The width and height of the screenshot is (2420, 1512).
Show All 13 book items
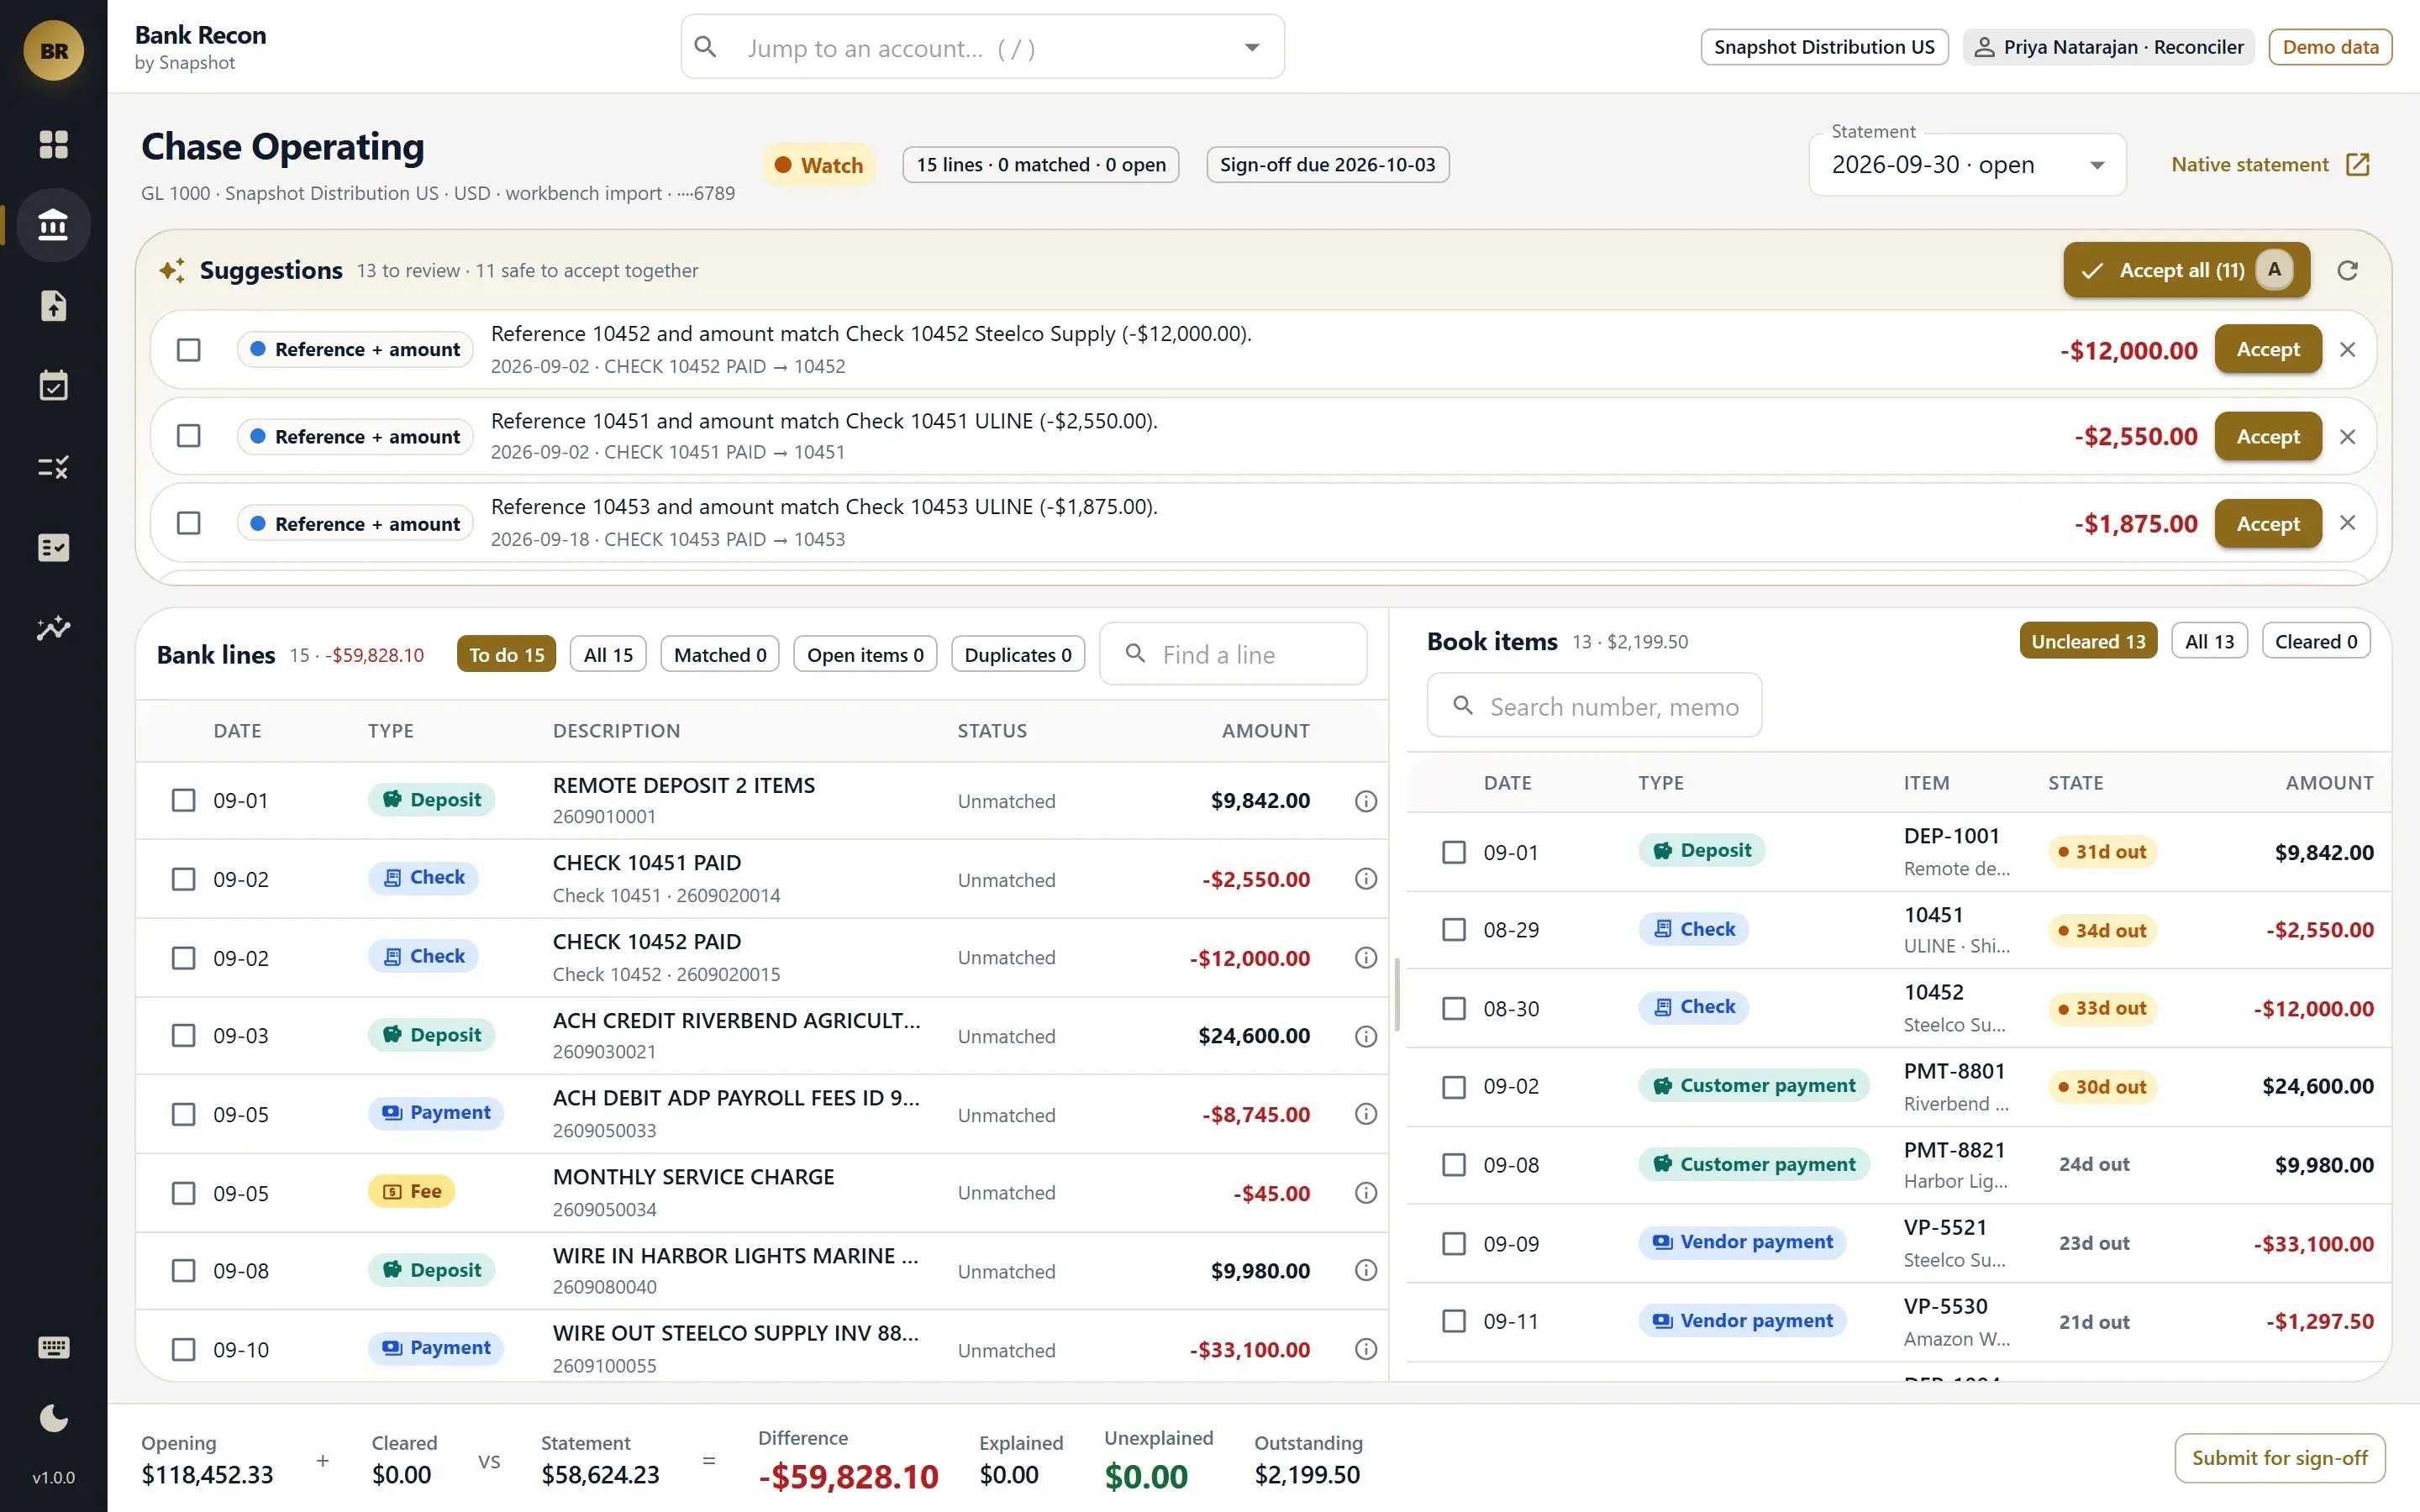pos(2209,641)
